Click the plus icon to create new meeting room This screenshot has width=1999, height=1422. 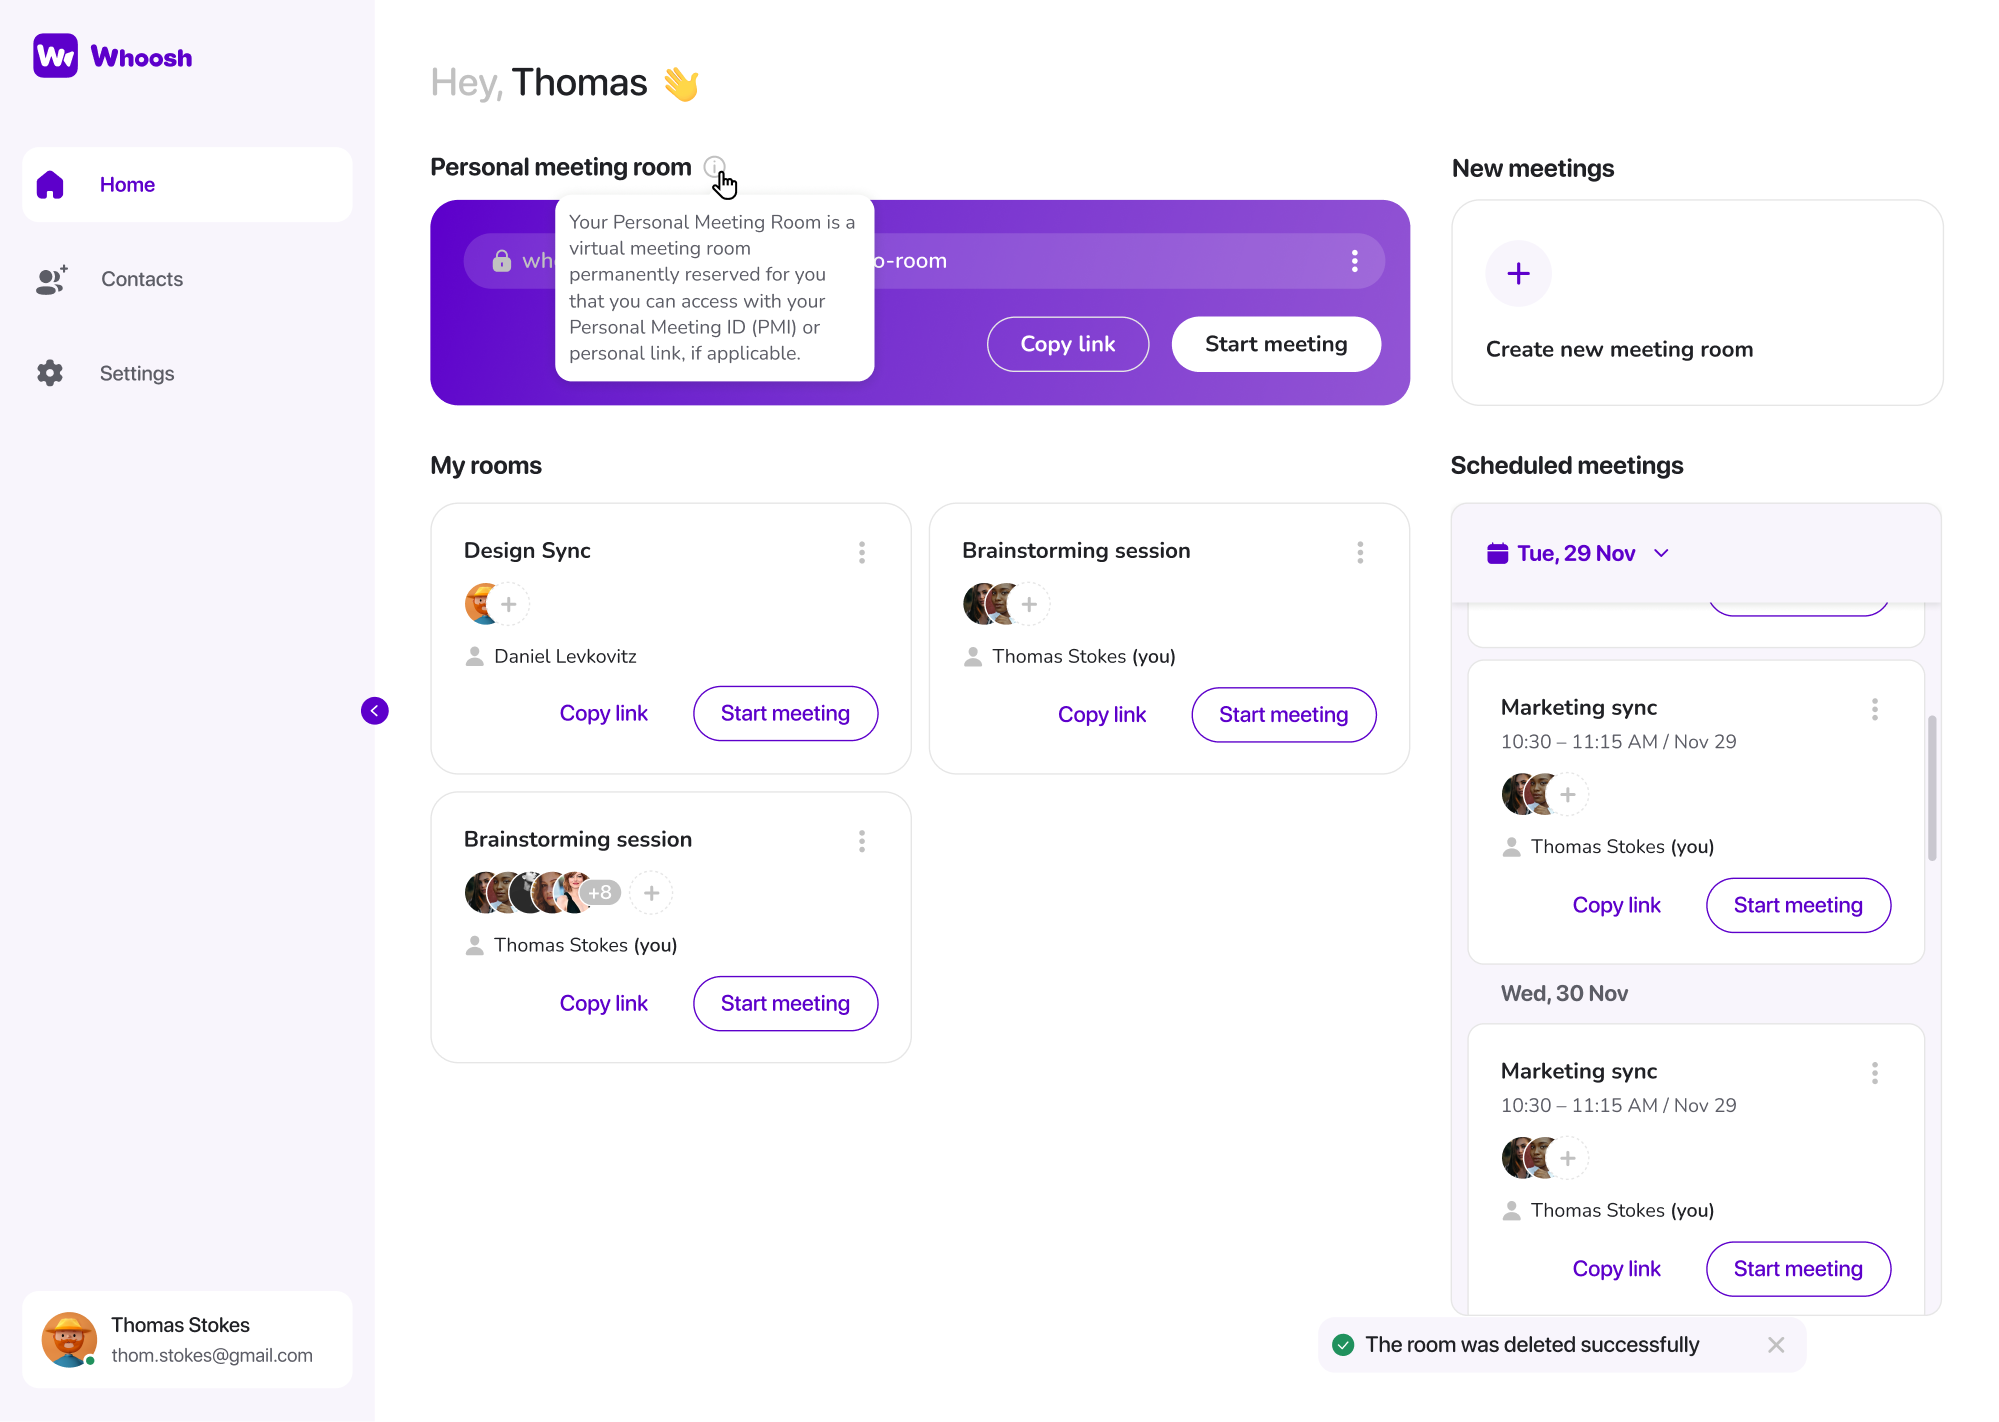tap(1518, 274)
